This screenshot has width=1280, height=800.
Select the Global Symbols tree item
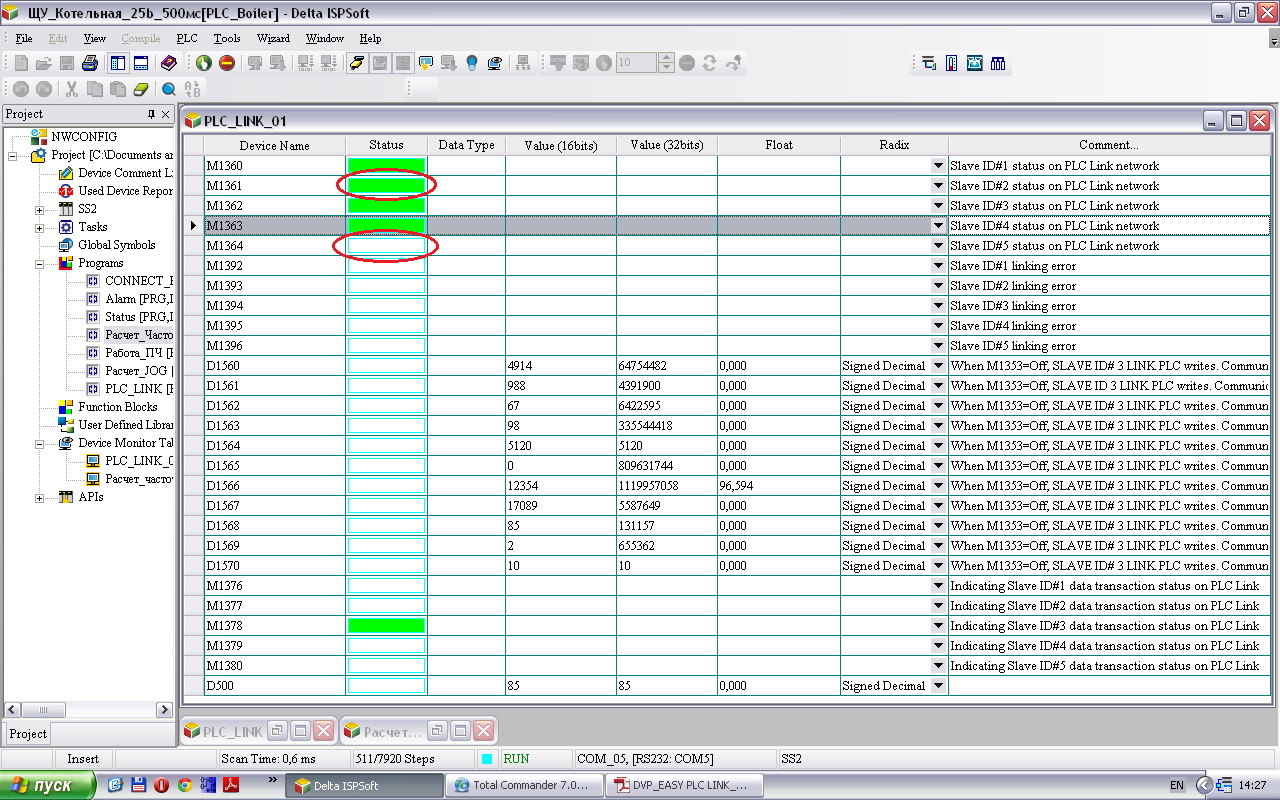pyautogui.click(x=117, y=245)
